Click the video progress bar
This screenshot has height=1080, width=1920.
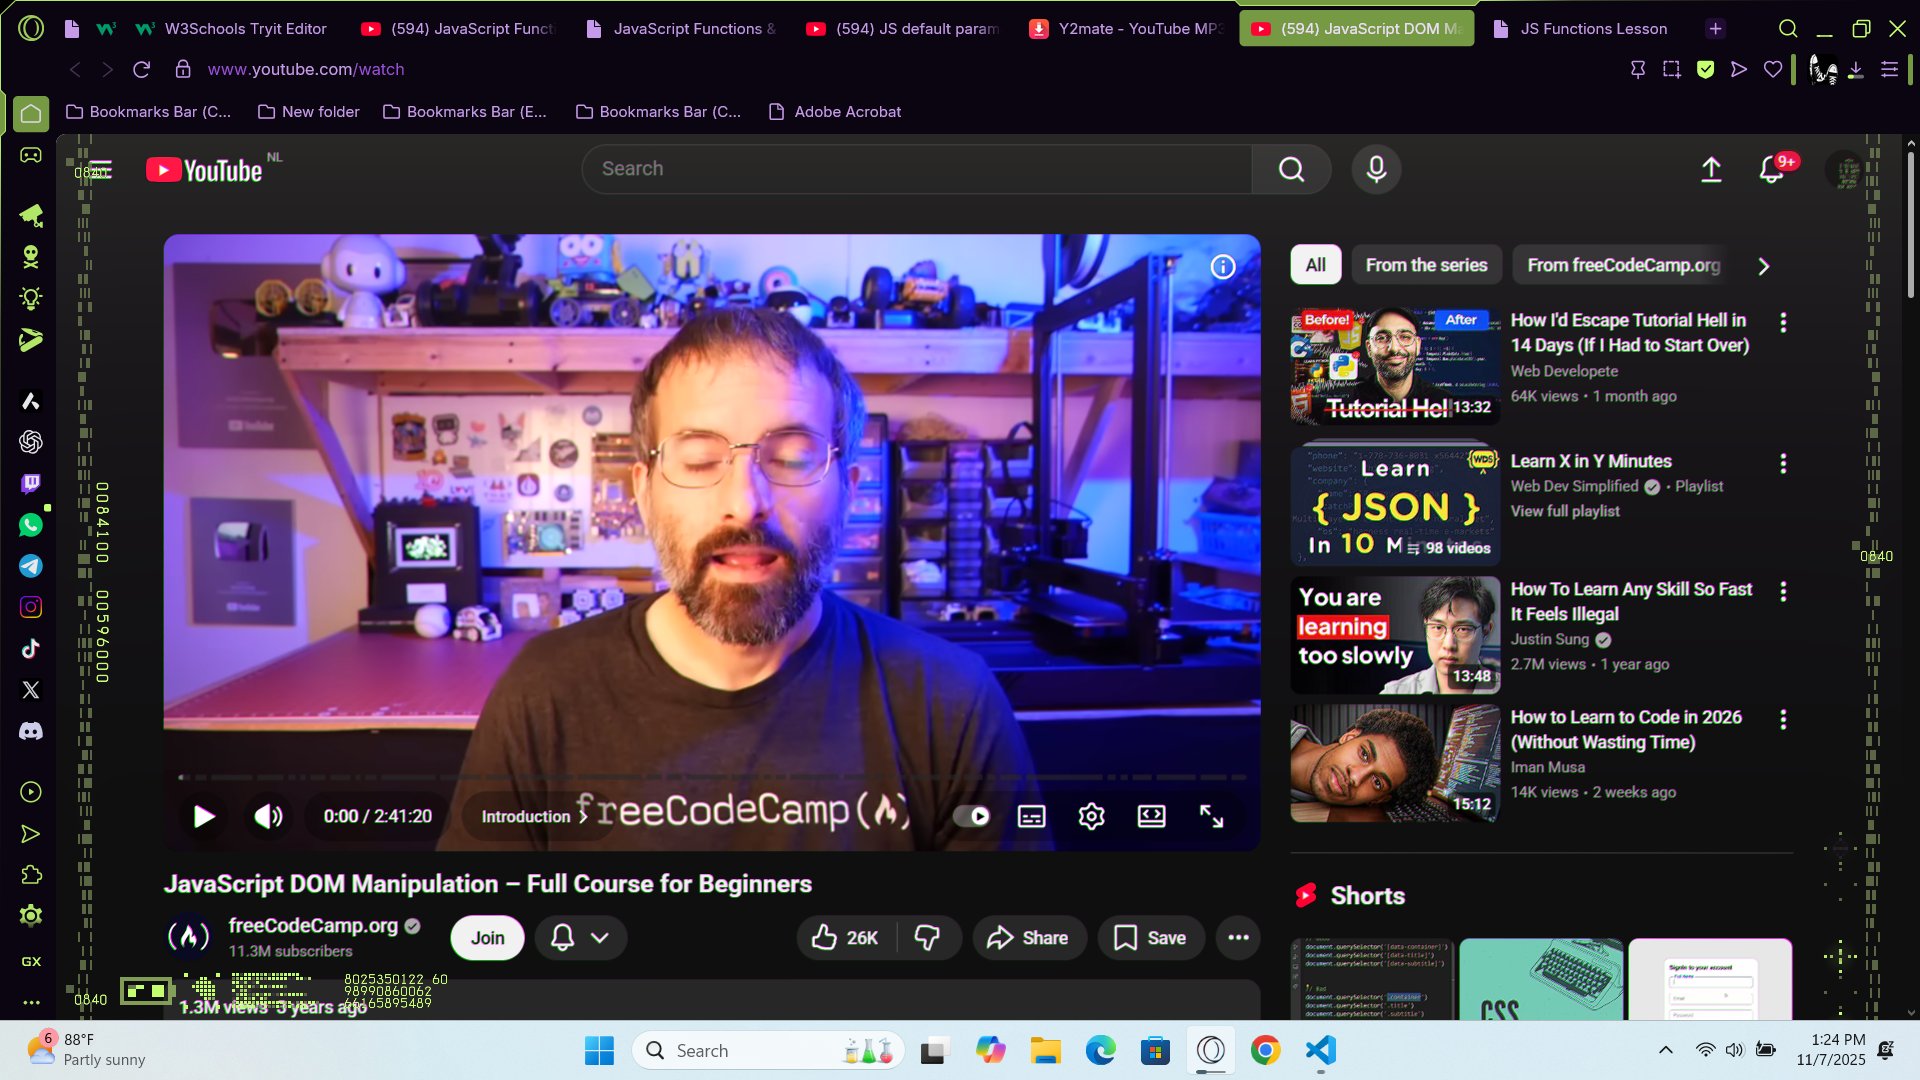click(x=712, y=777)
